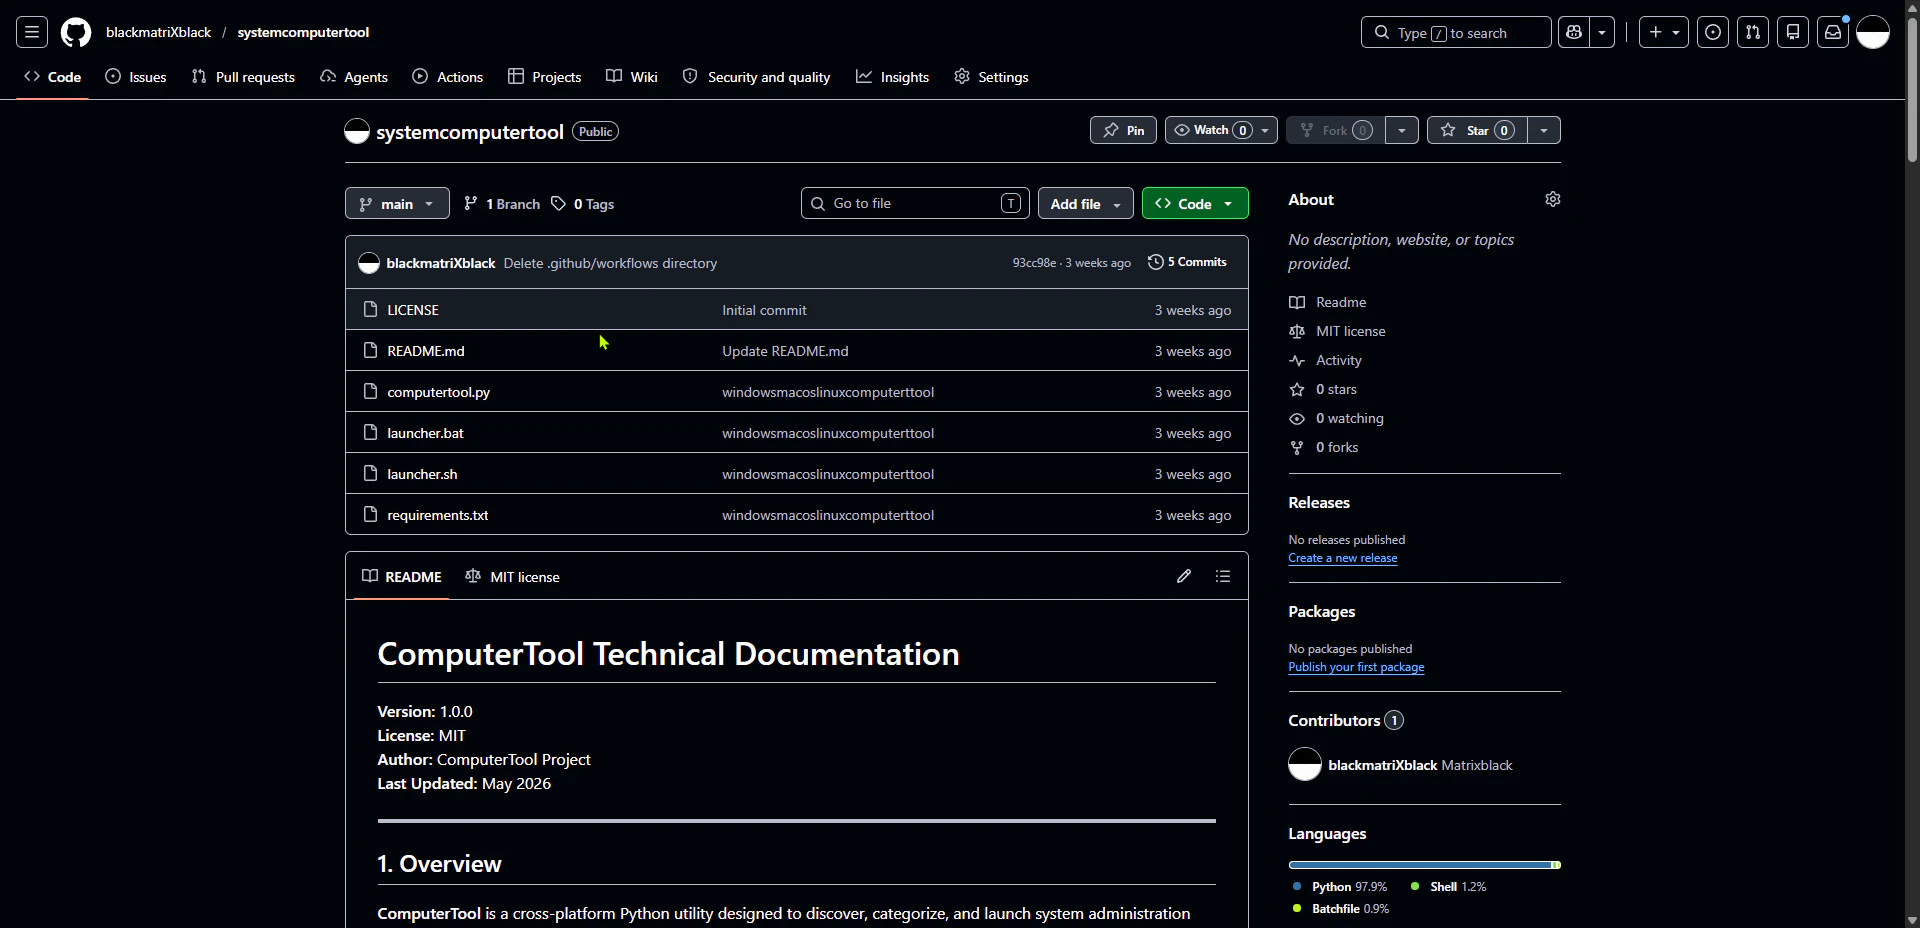The height and width of the screenshot is (928, 1920).
Task: Open the computertool.py file
Action: click(x=439, y=392)
